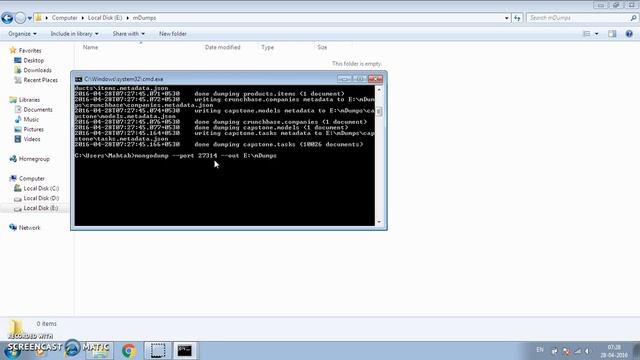Maximize the cmd.exe window
Screen dimensions: 640x360
(360, 79)
